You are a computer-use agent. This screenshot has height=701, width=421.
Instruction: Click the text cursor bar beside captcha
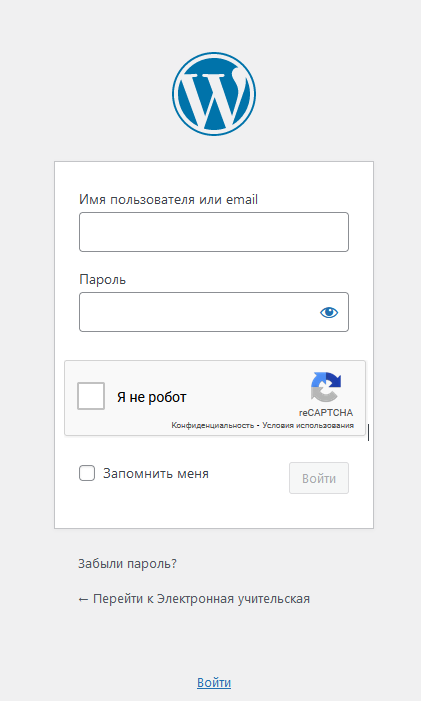click(368, 432)
